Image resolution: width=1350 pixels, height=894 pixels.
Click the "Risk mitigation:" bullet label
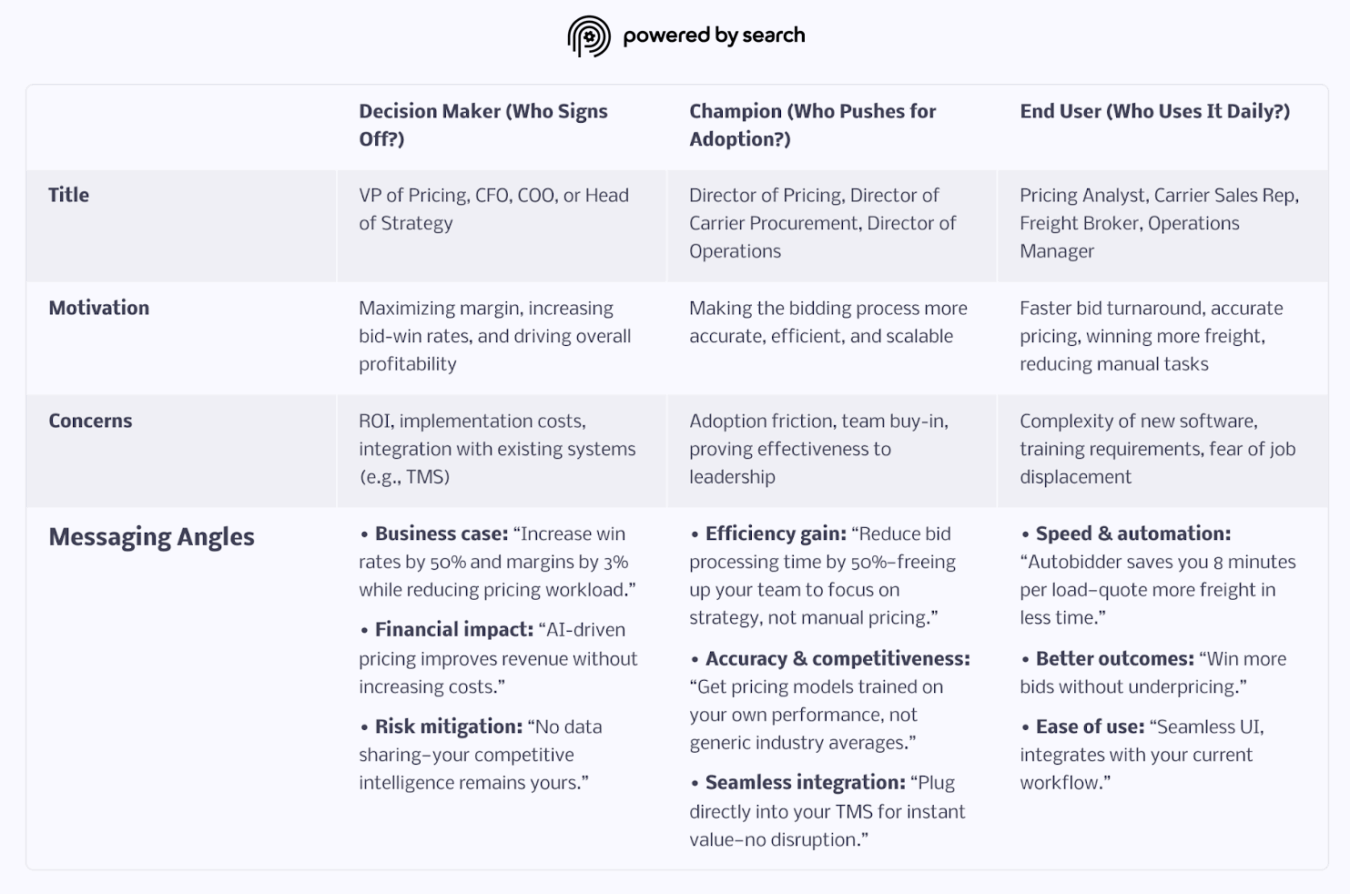pyautogui.click(x=448, y=727)
